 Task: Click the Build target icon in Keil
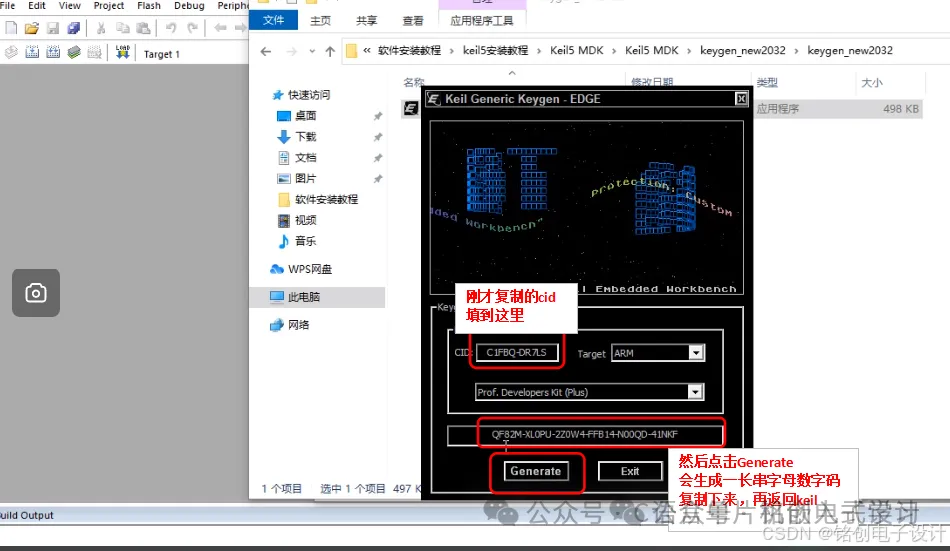32,53
